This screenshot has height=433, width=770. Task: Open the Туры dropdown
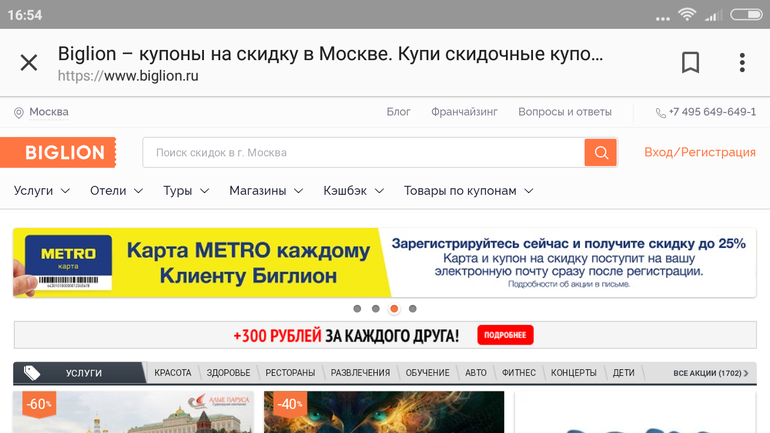(186, 191)
